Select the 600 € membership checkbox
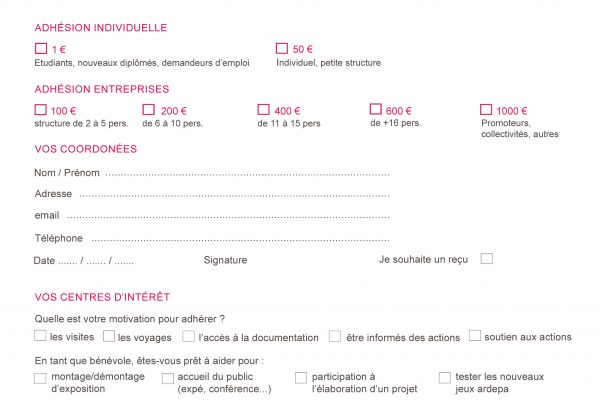 (x=375, y=109)
